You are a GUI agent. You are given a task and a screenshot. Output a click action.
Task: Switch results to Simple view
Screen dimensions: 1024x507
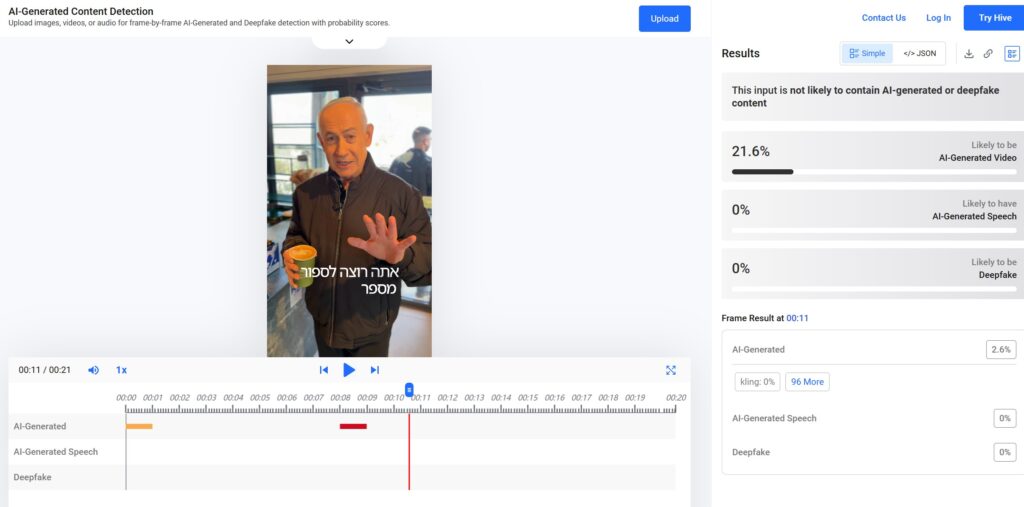click(x=867, y=54)
